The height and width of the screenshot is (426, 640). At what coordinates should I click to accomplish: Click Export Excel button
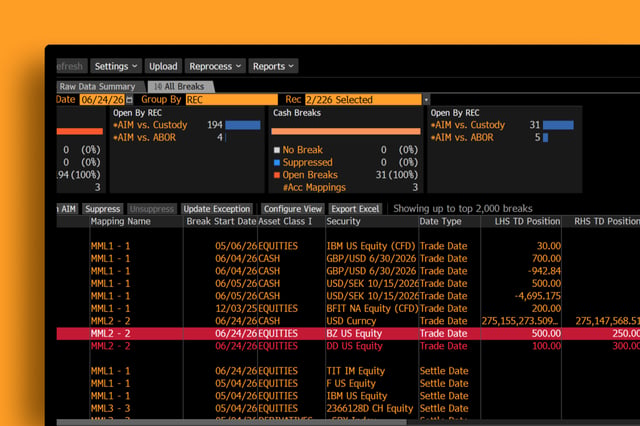point(355,209)
